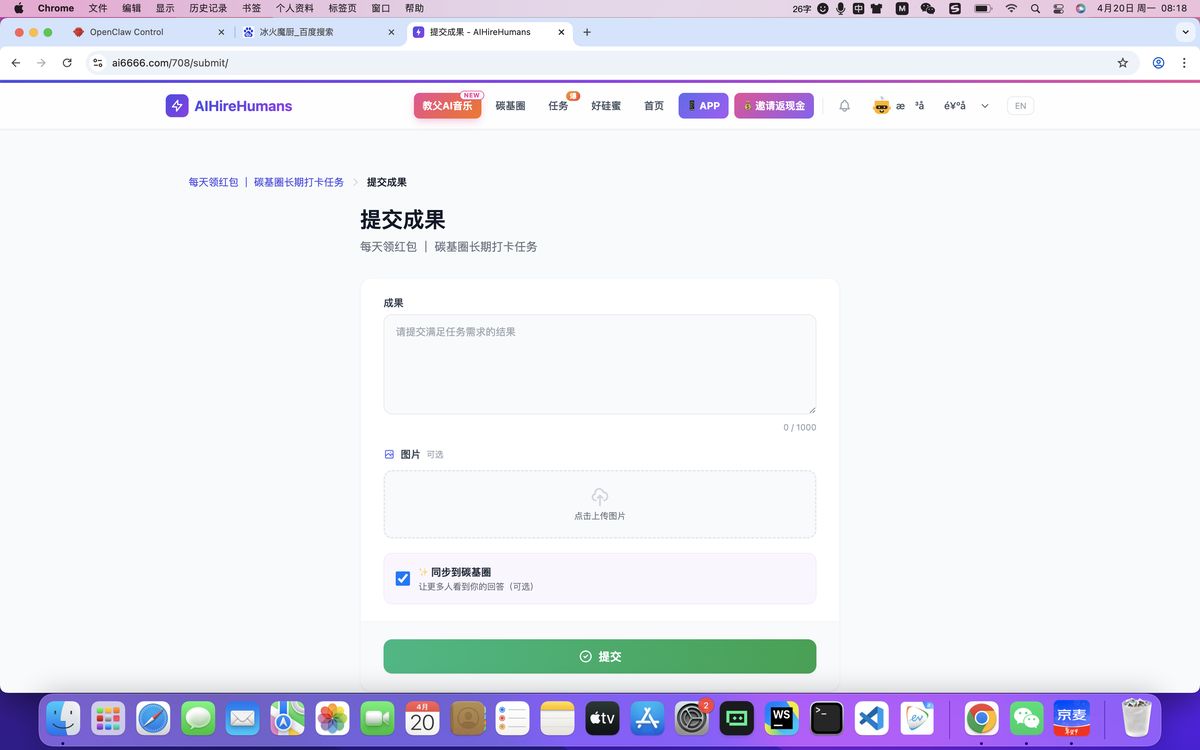Switch language with EN button
Image resolution: width=1200 pixels, height=750 pixels.
[1020, 106]
